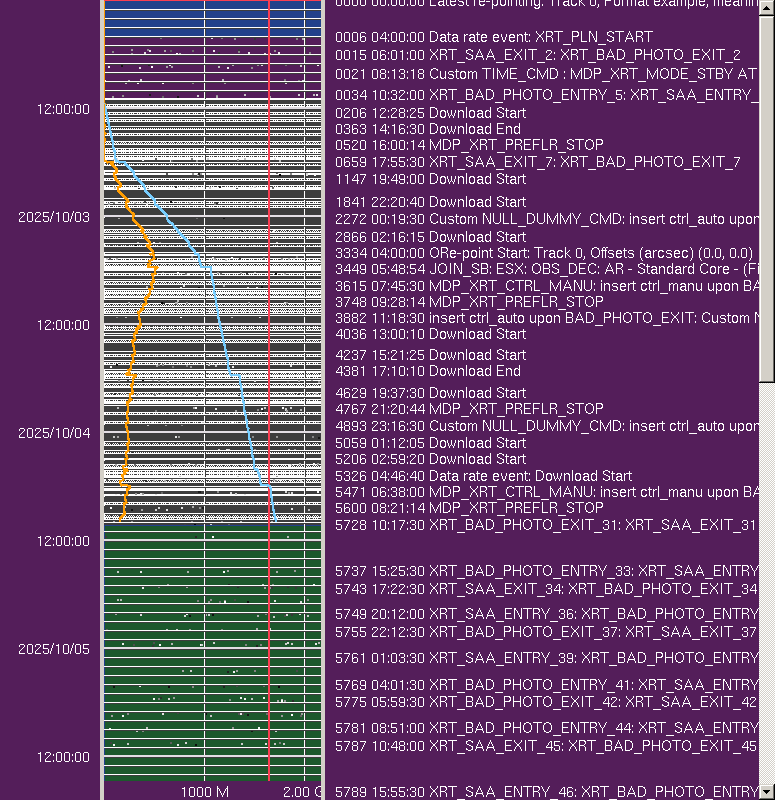
Task: Select the 0206 12:28:25 Download Start entry
Action: 430,113
